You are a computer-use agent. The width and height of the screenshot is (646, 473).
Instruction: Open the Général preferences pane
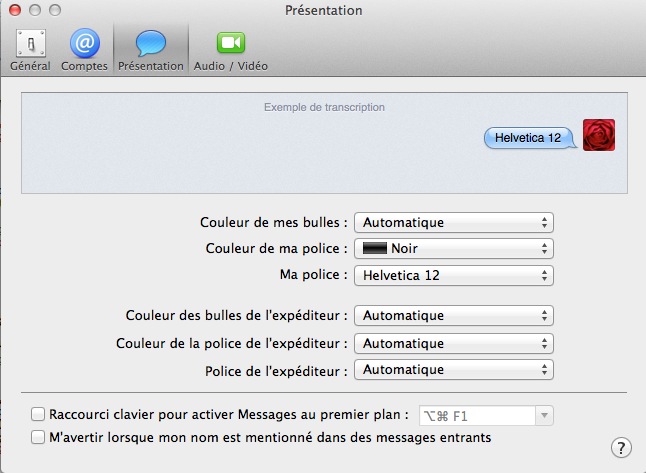click(30, 49)
